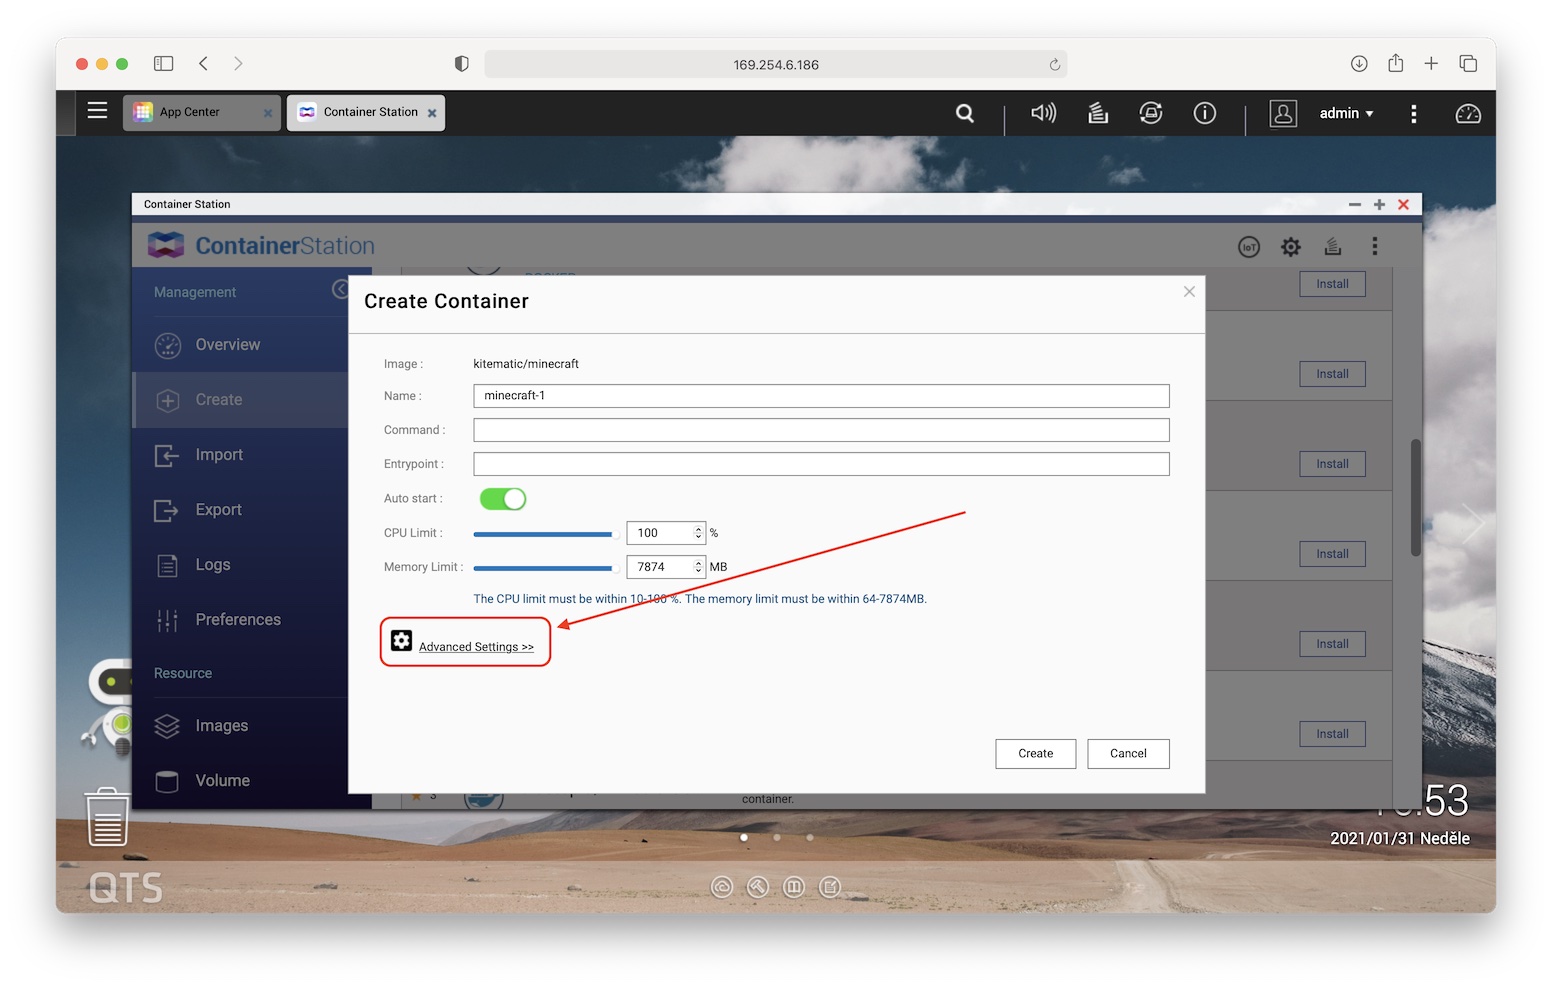Open the info notifications icon
The width and height of the screenshot is (1552, 987).
(x=1204, y=113)
